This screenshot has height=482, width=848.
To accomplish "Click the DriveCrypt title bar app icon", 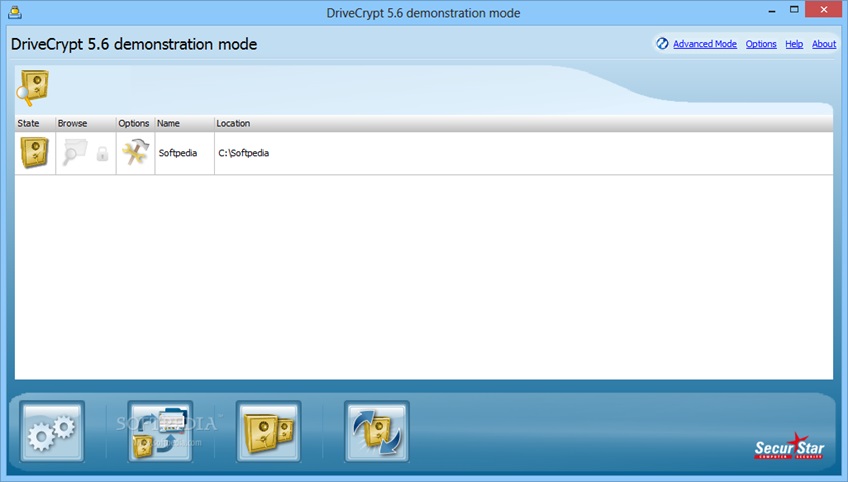I will (x=15, y=12).
